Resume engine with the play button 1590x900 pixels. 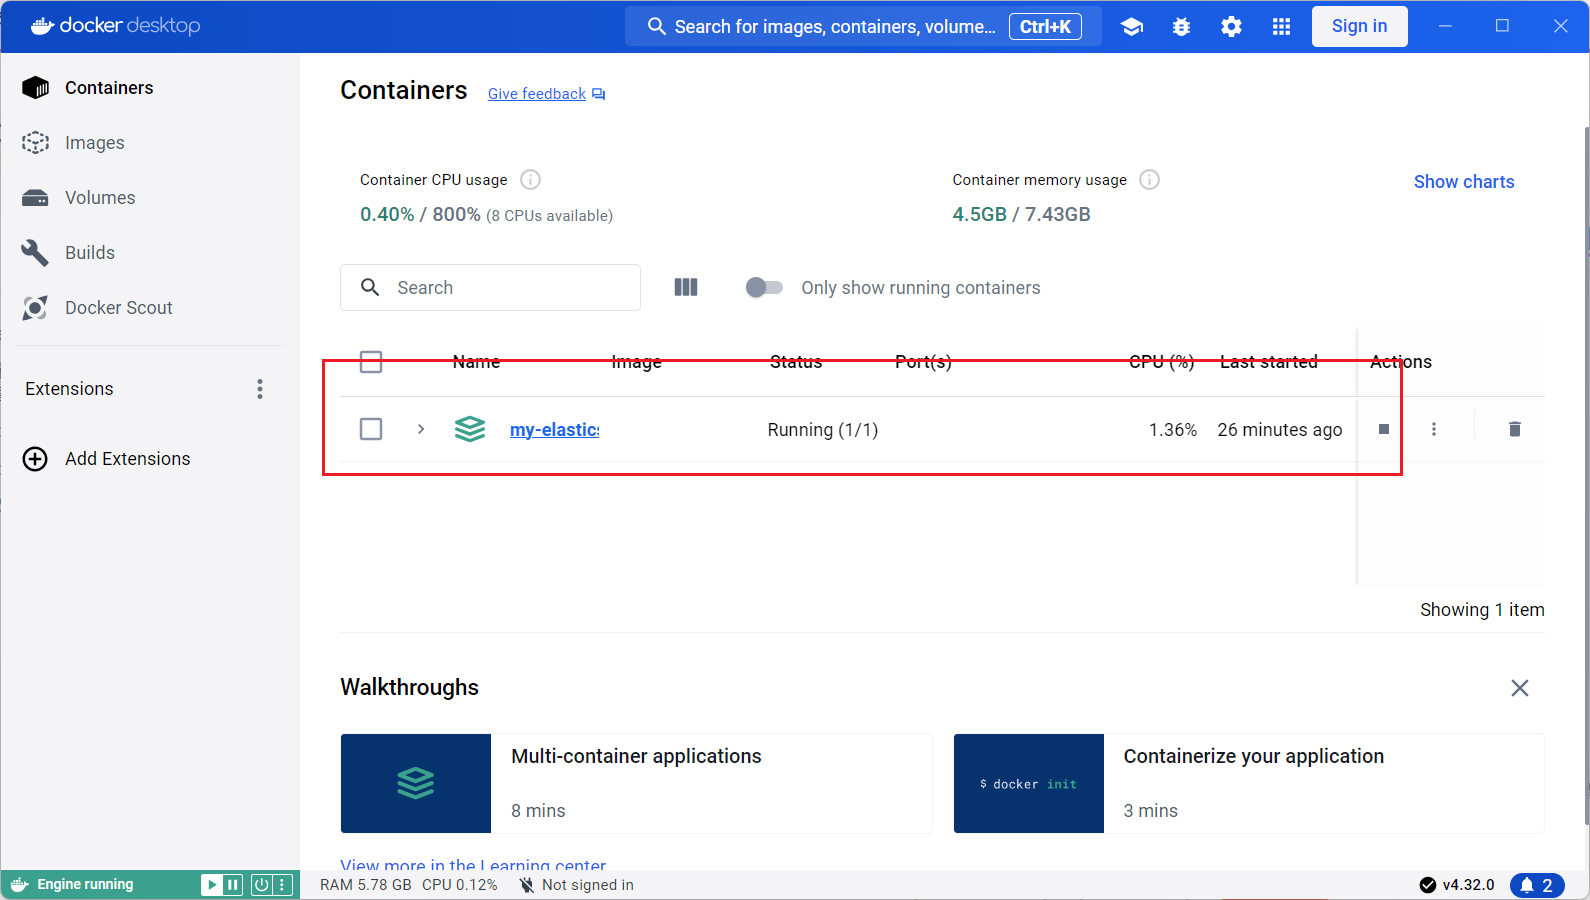click(x=212, y=885)
